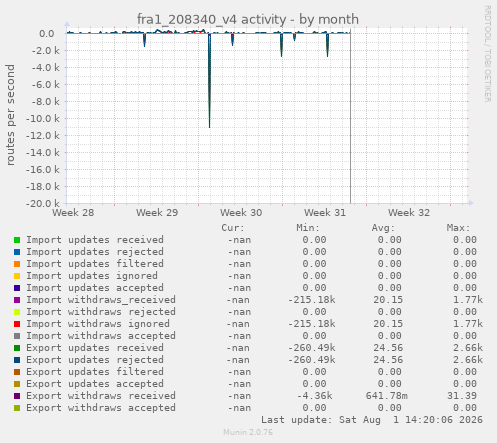Click the Export updates received legend label
The width and height of the screenshot is (497, 443).
click(x=95, y=348)
